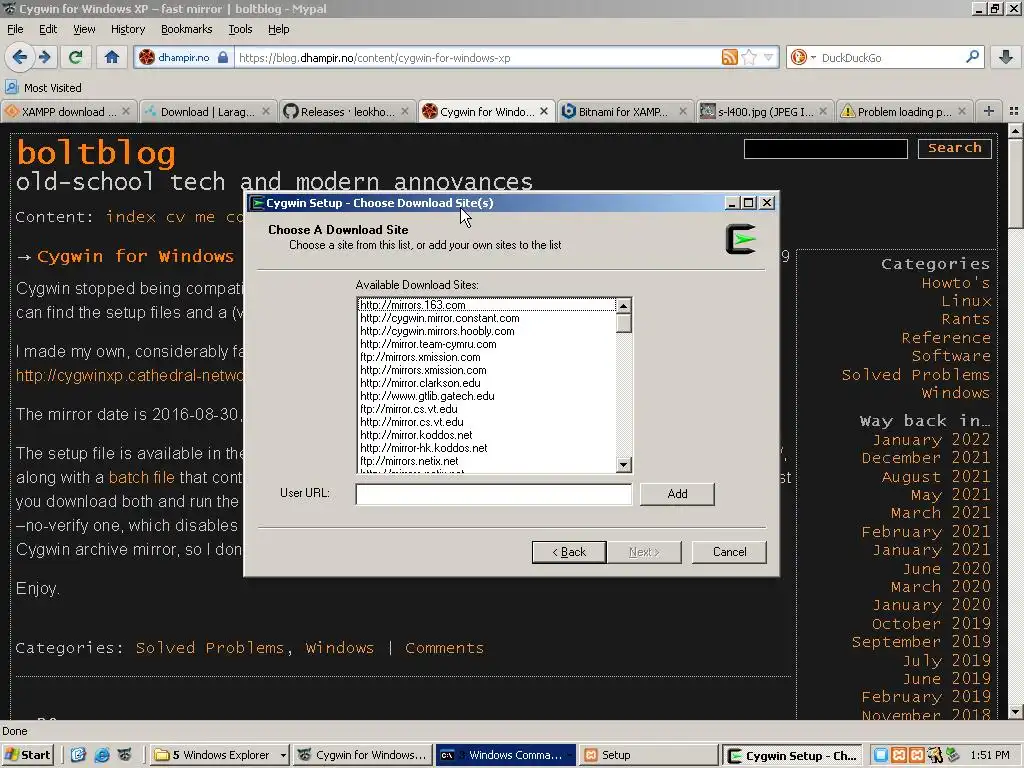Open a new tab with plus button
The image size is (1024, 768).
click(x=989, y=111)
